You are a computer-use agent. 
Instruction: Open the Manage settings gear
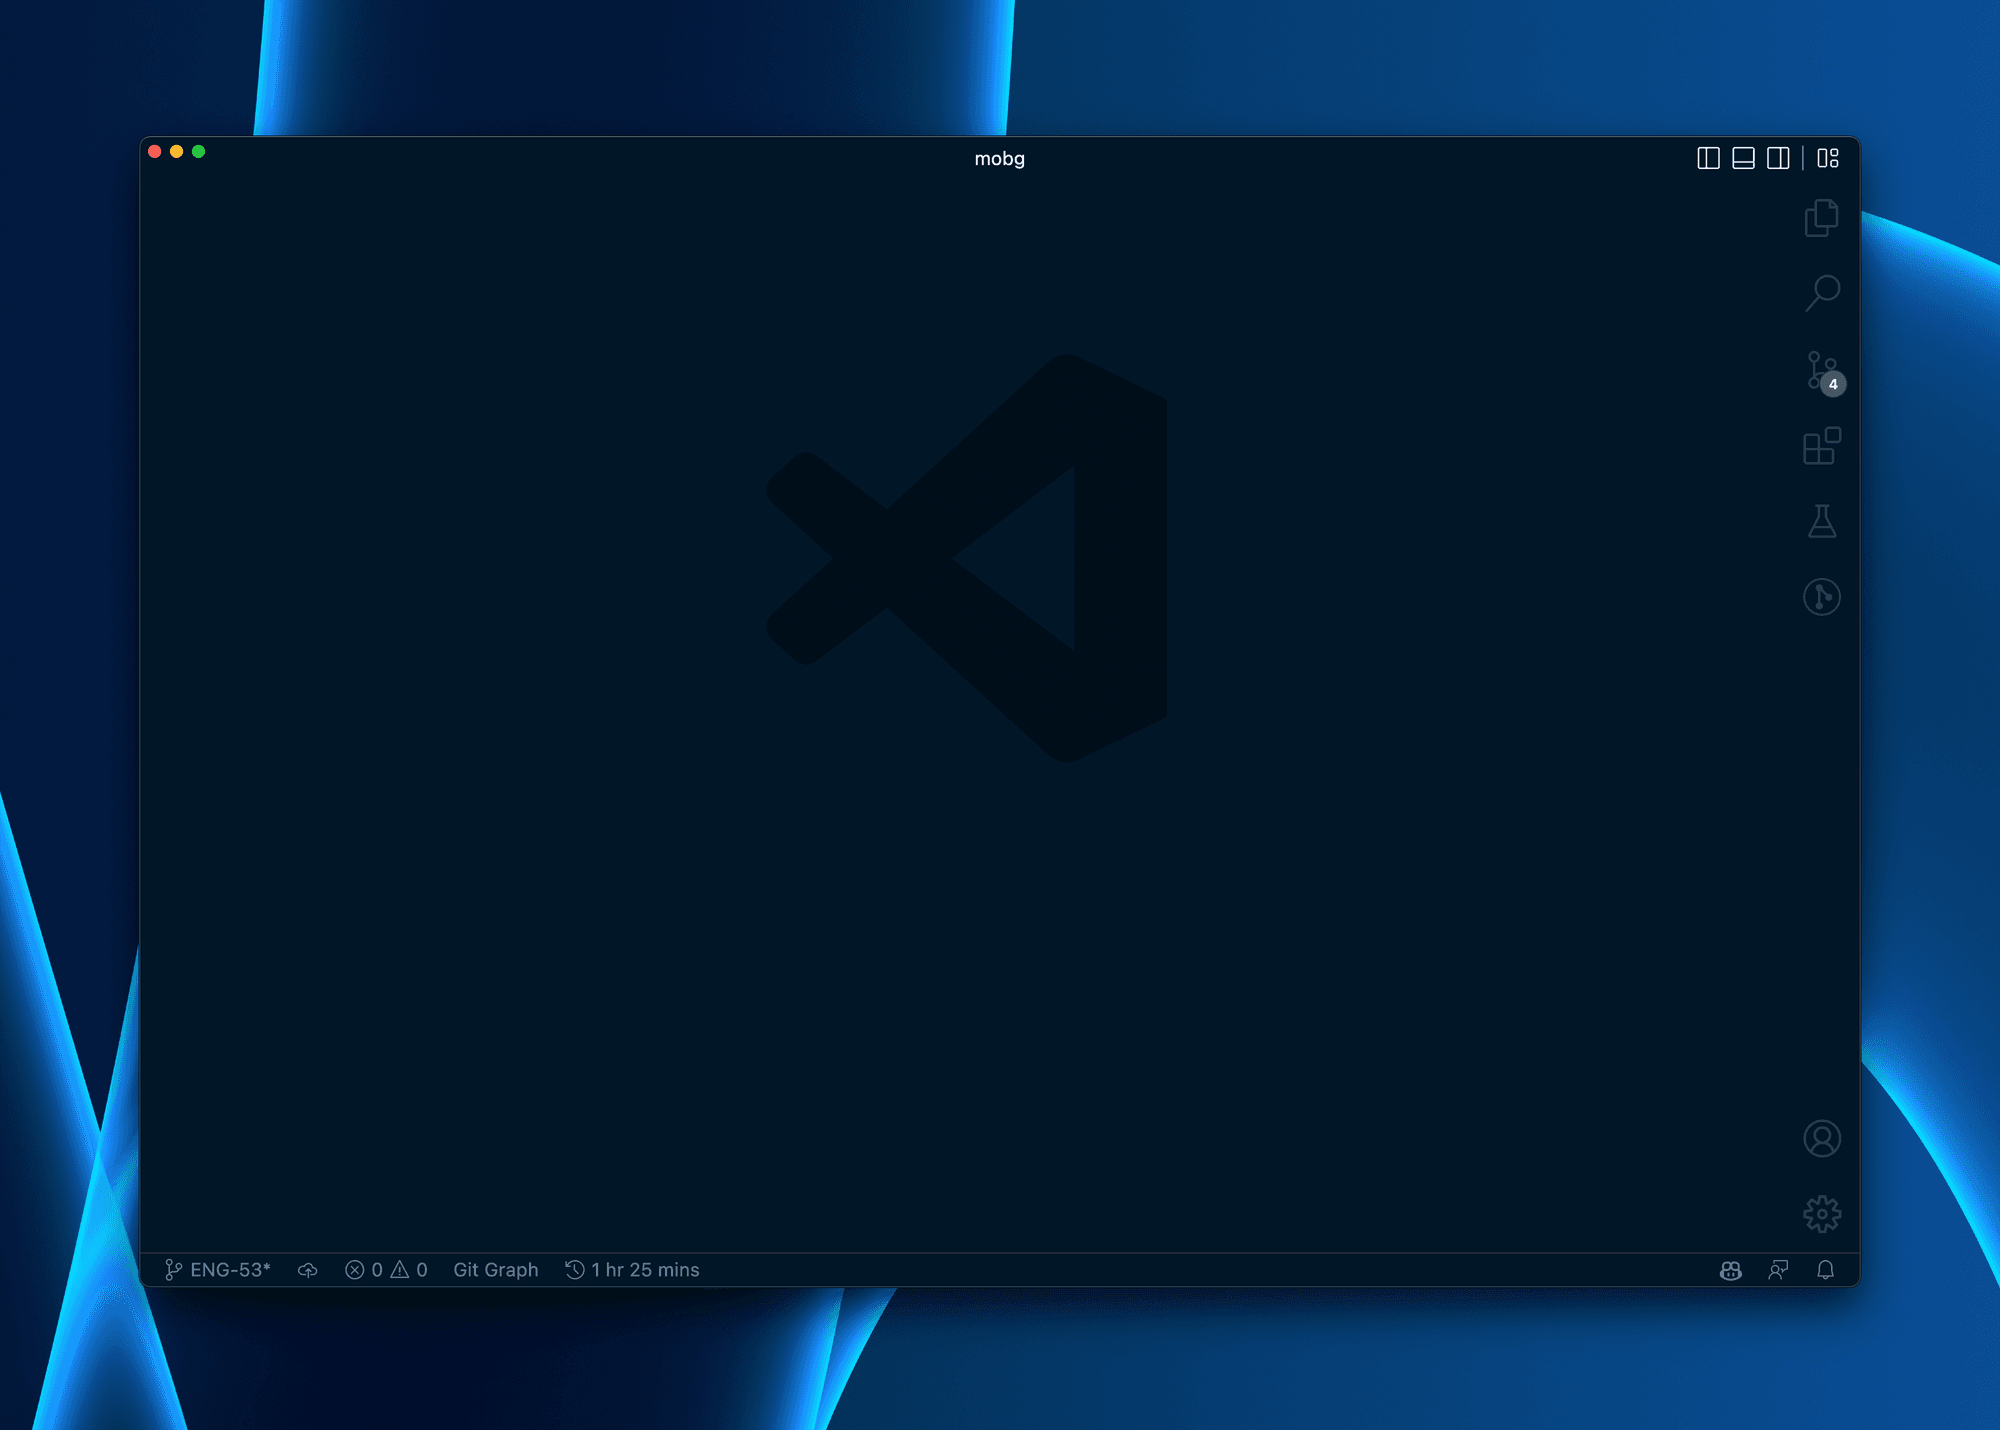tap(1822, 1213)
